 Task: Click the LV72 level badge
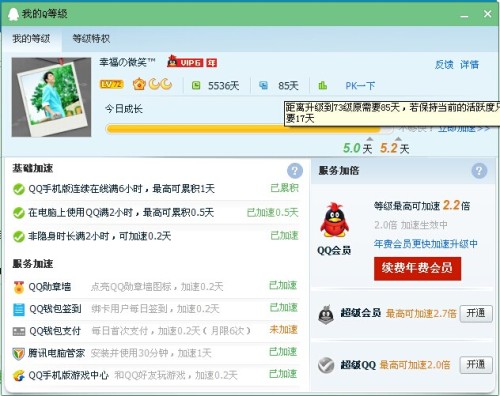pyautogui.click(x=111, y=84)
